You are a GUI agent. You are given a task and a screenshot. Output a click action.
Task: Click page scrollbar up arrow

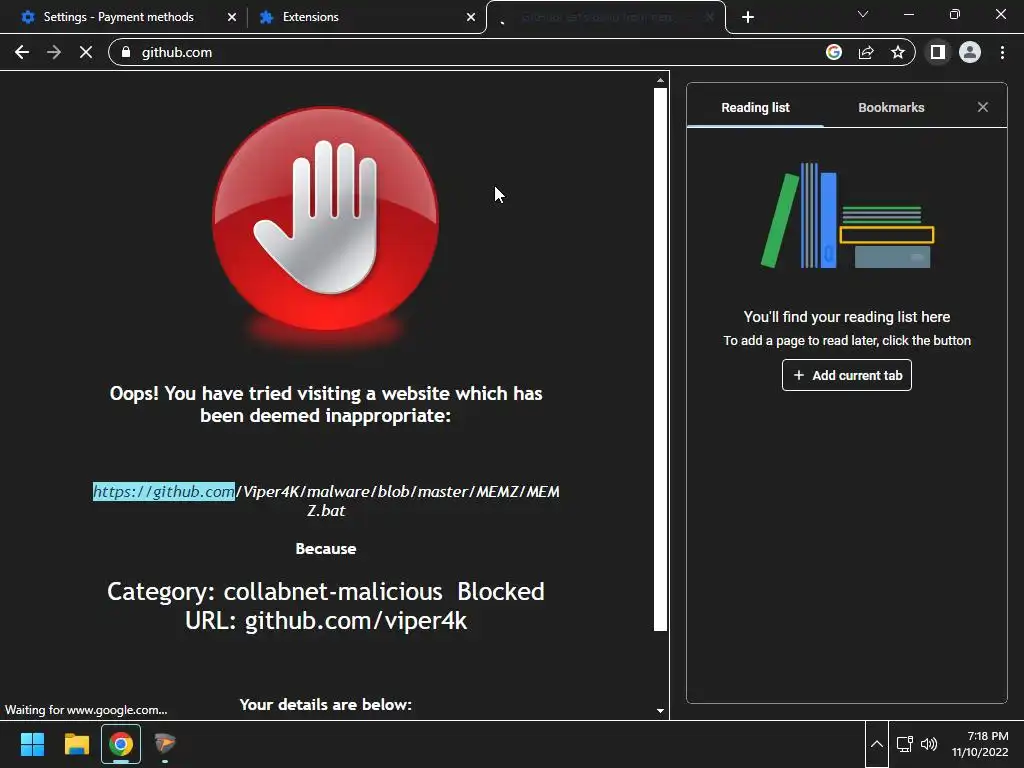(660, 80)
